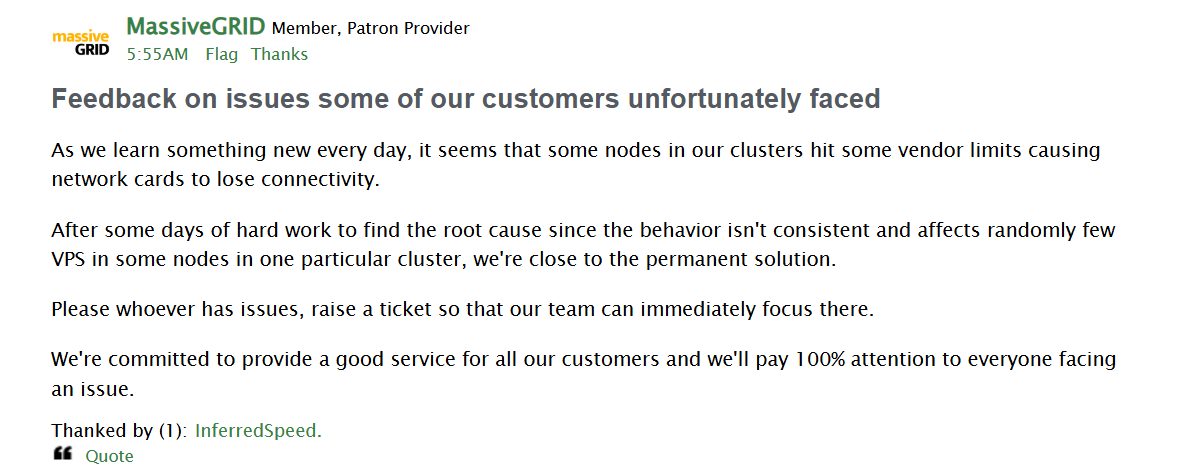Viewport: 1187px width, 475px height.
Task: Click paragraph starting 'We're committed to provide'
Action: [x=584, y=374]
